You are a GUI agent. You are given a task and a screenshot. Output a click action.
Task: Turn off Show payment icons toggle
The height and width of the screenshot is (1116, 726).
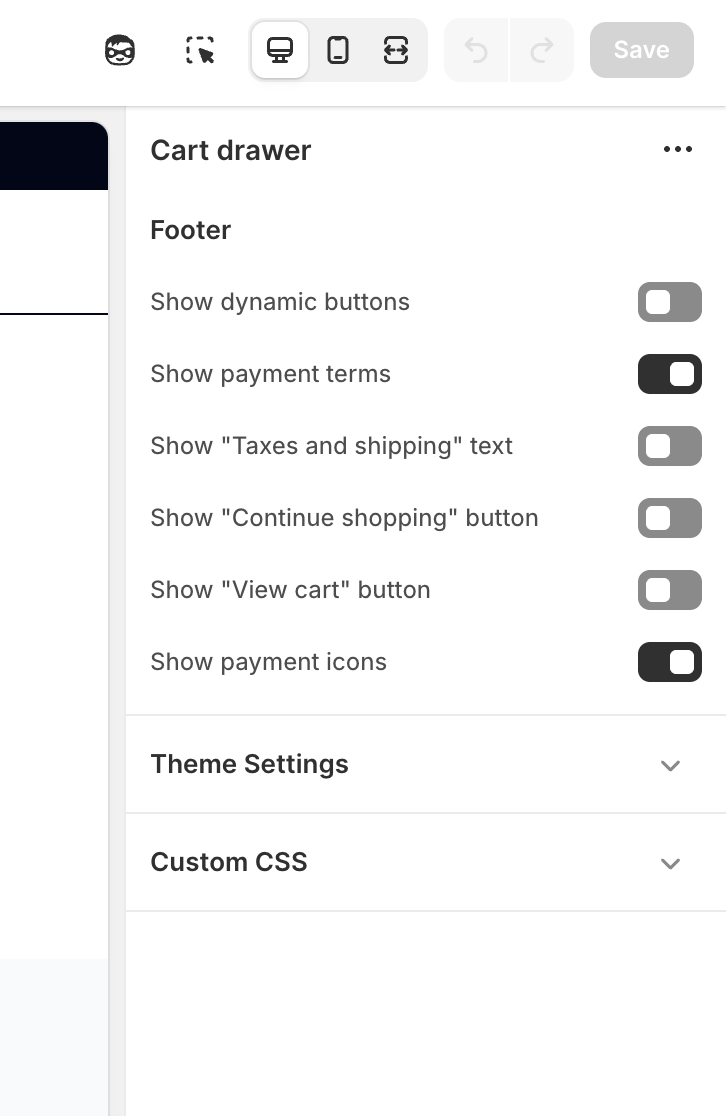(x=669, y=662)
